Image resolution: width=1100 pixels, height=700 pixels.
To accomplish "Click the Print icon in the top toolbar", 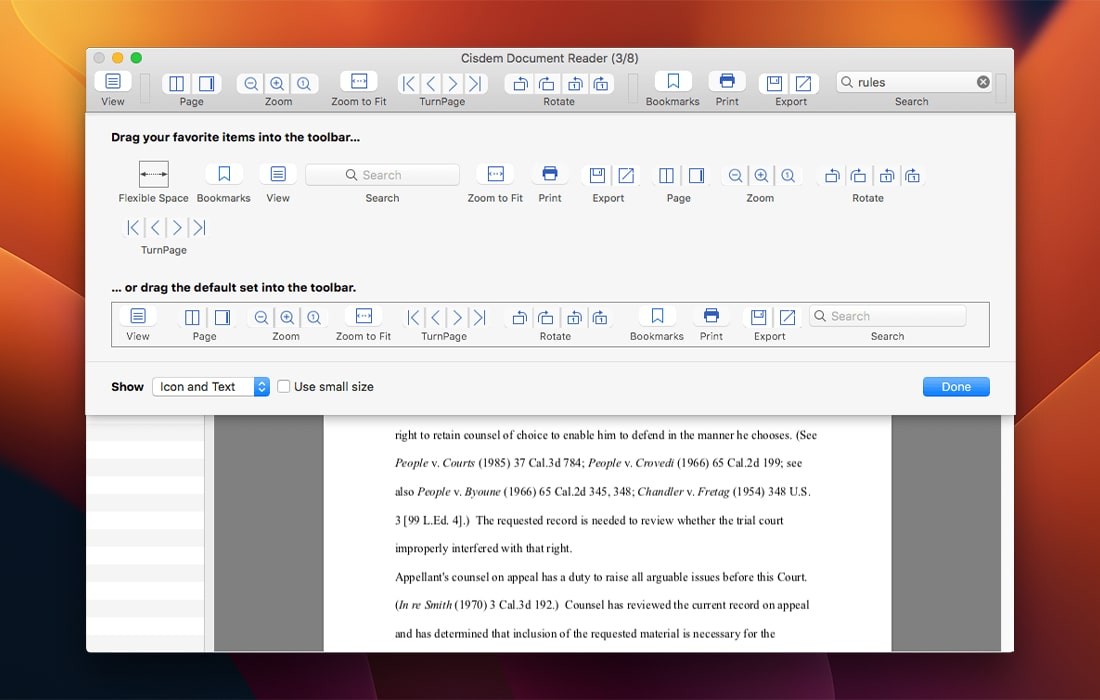I will click(727, 82).
